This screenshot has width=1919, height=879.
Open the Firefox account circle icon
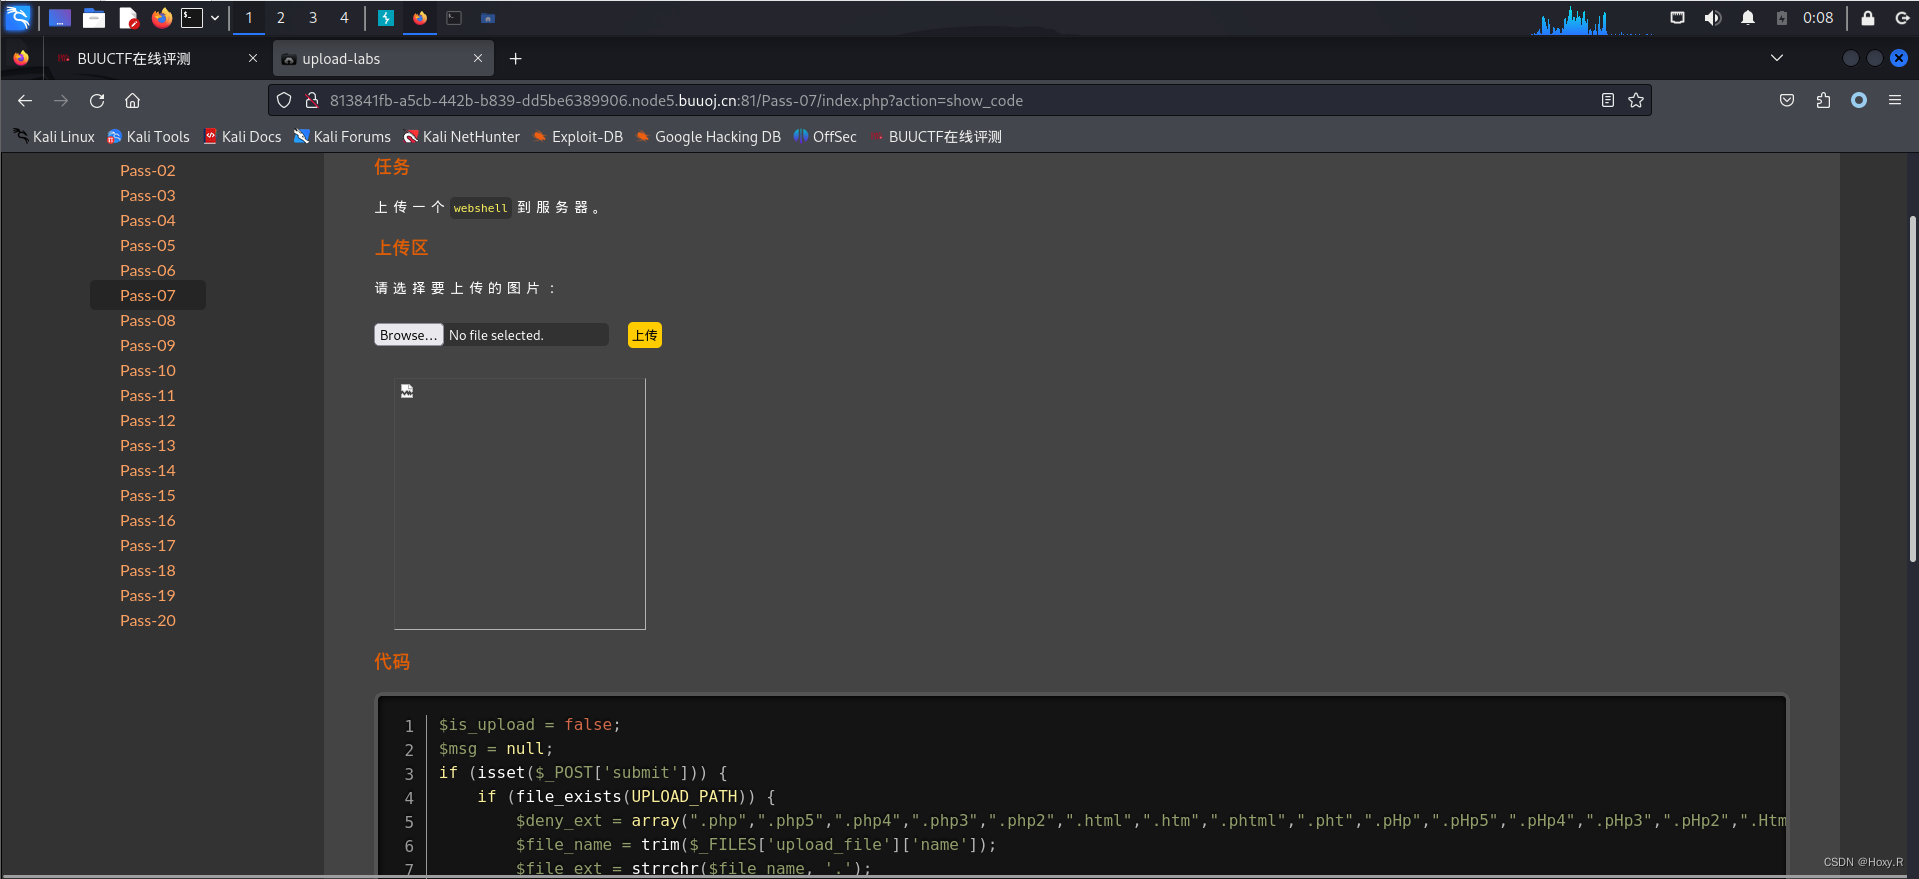coord(1859,100)
